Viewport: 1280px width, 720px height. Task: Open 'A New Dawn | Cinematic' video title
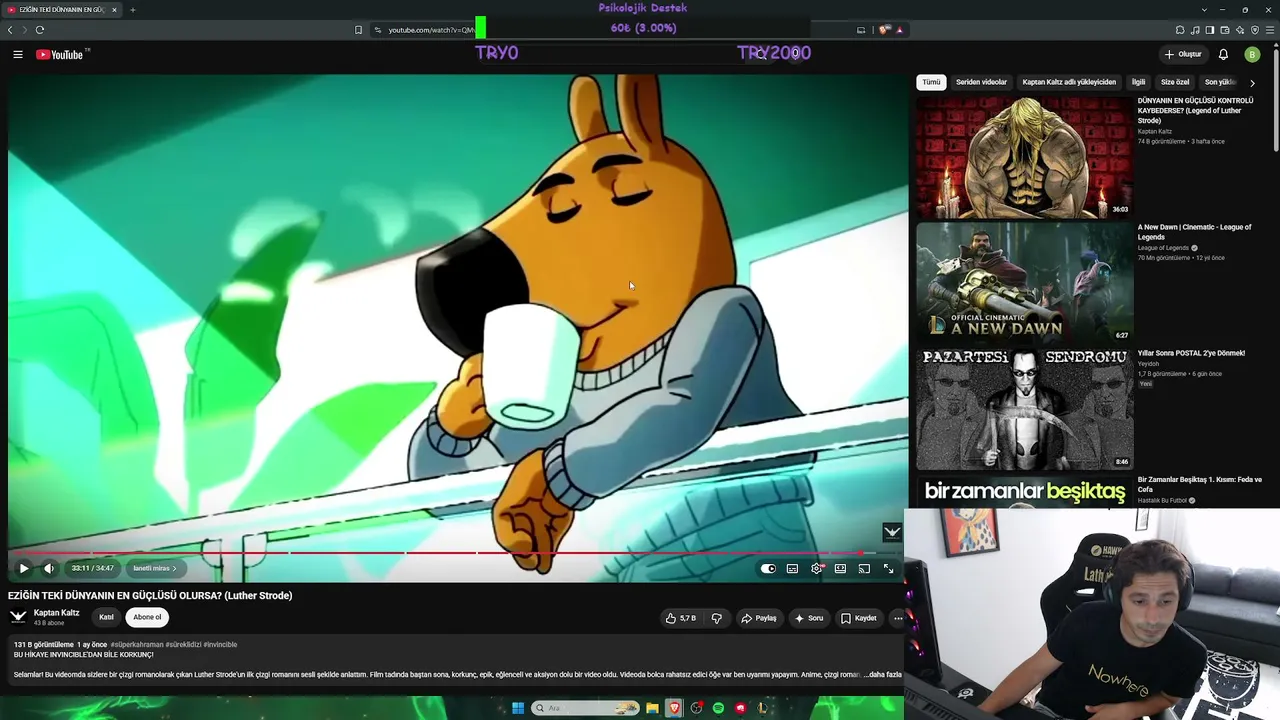point(1194,232)
